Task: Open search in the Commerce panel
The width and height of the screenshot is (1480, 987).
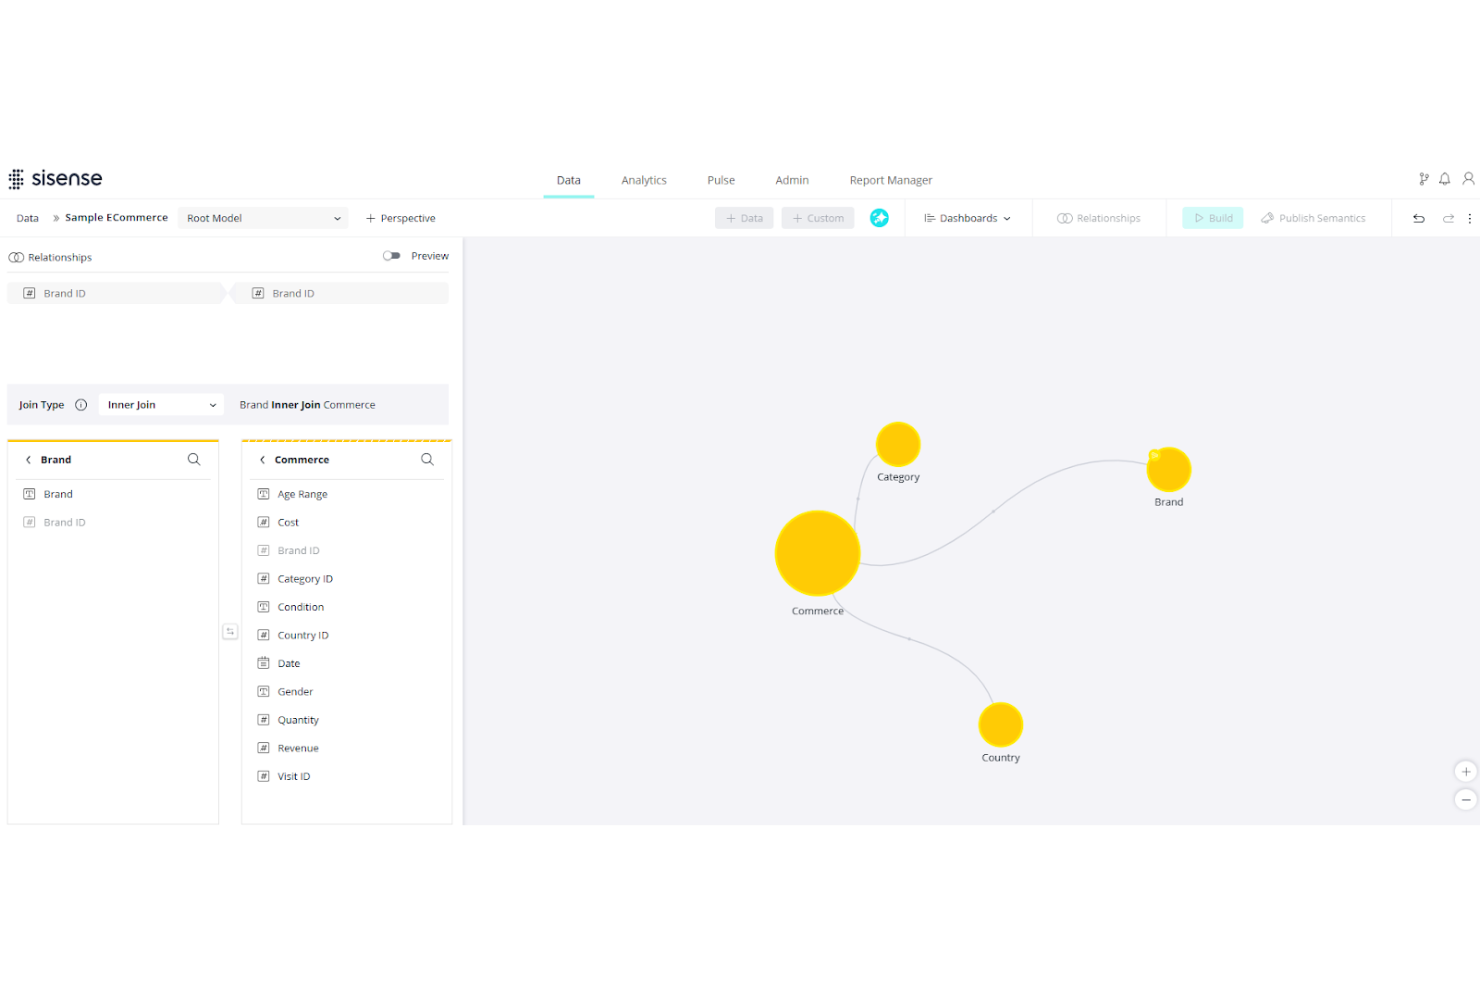Action: click(427, 459)
